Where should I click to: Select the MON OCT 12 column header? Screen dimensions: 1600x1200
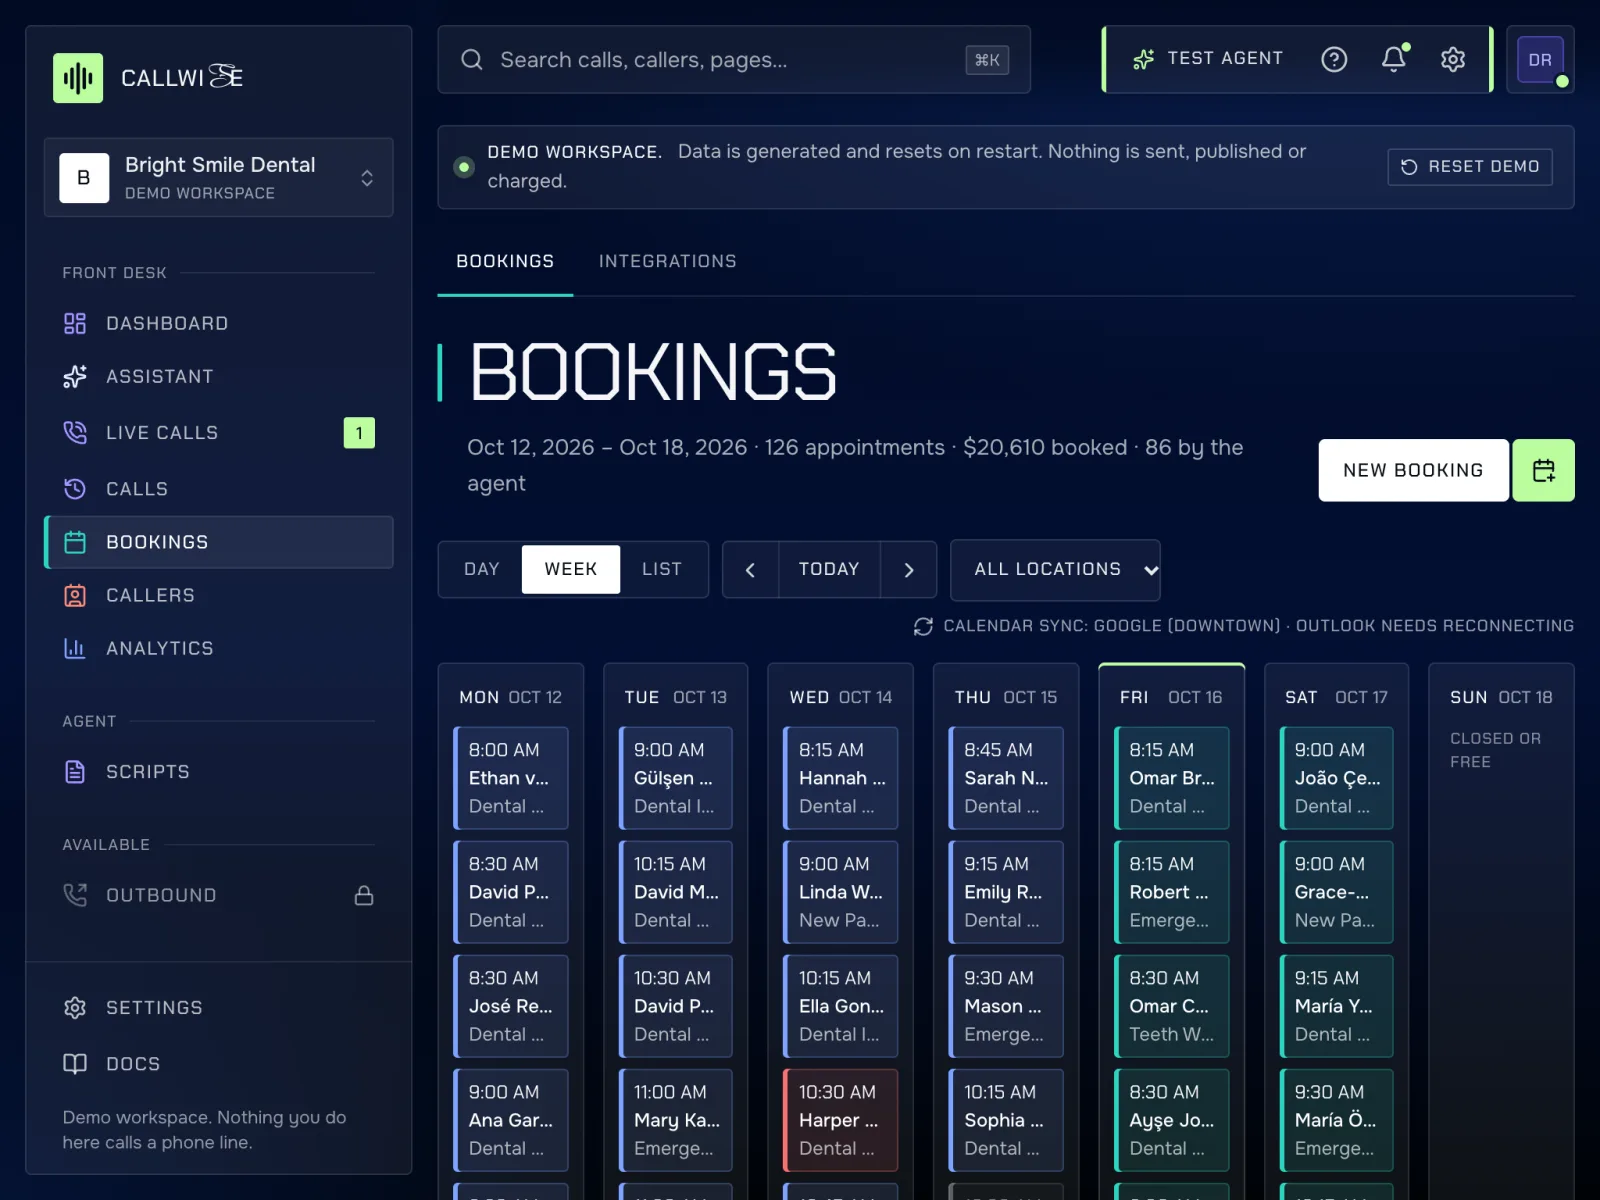coord(511,697)
